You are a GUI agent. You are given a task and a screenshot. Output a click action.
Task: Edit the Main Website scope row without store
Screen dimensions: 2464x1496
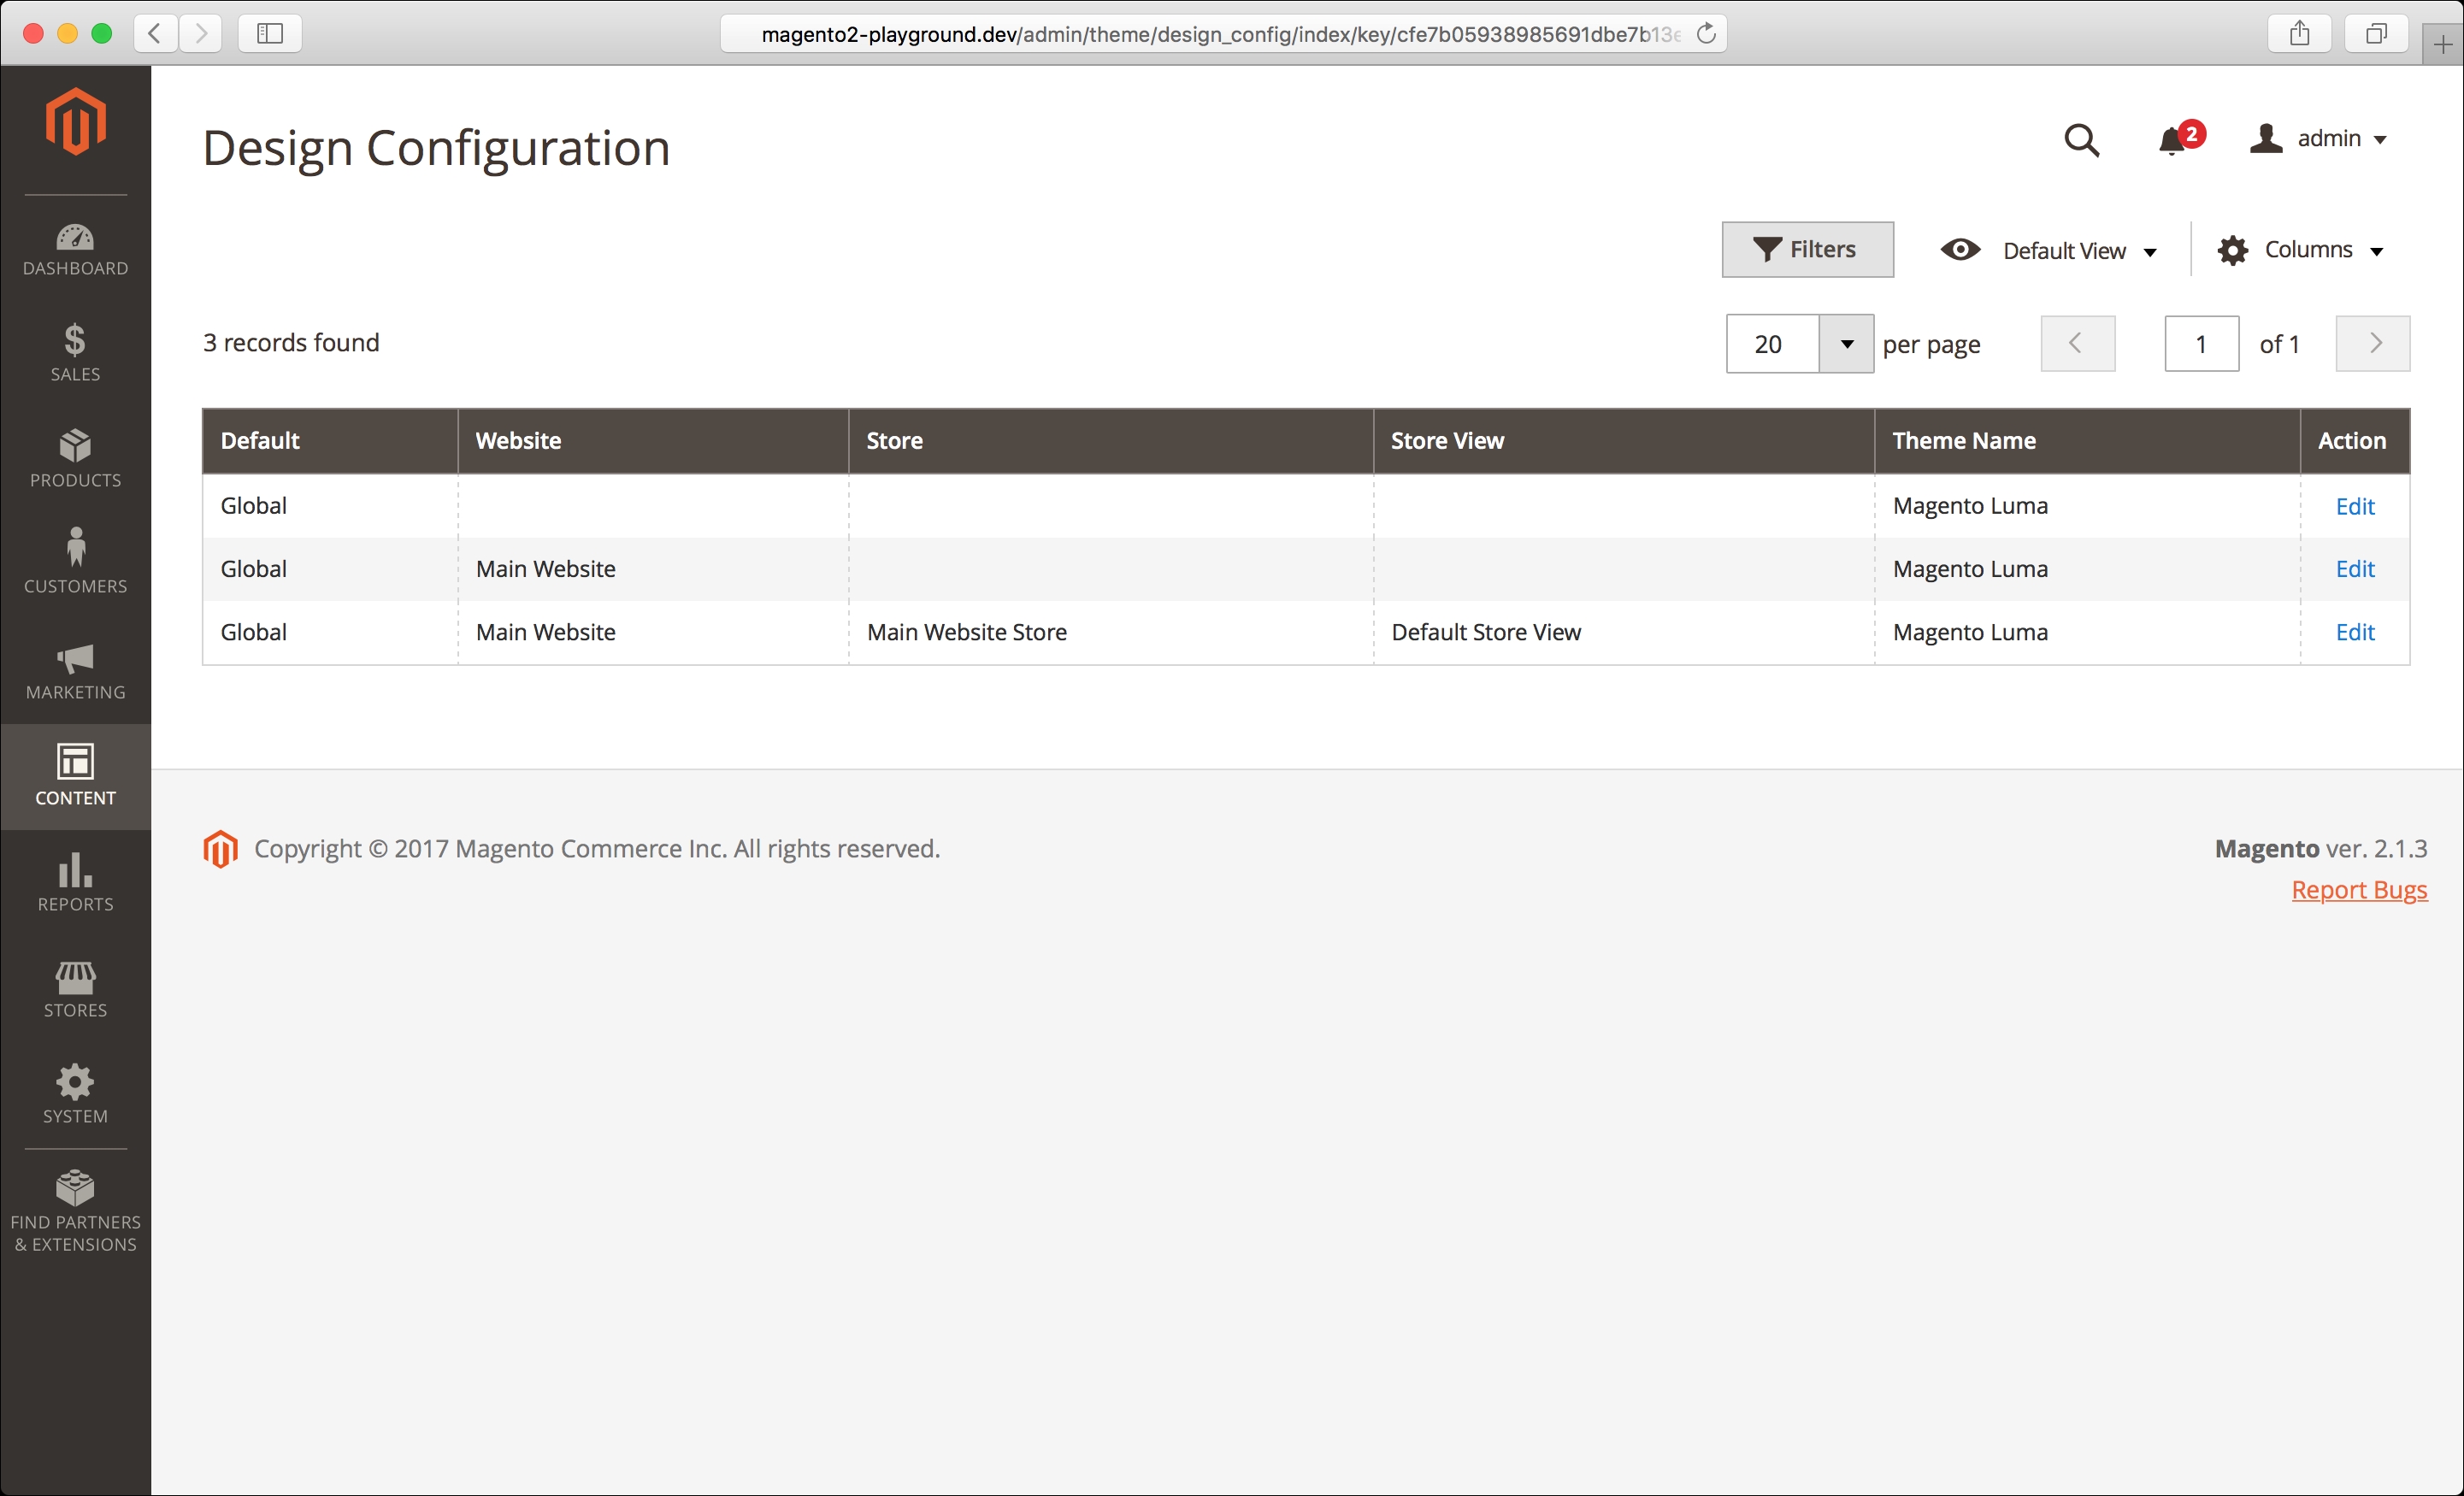(2355, 570)
